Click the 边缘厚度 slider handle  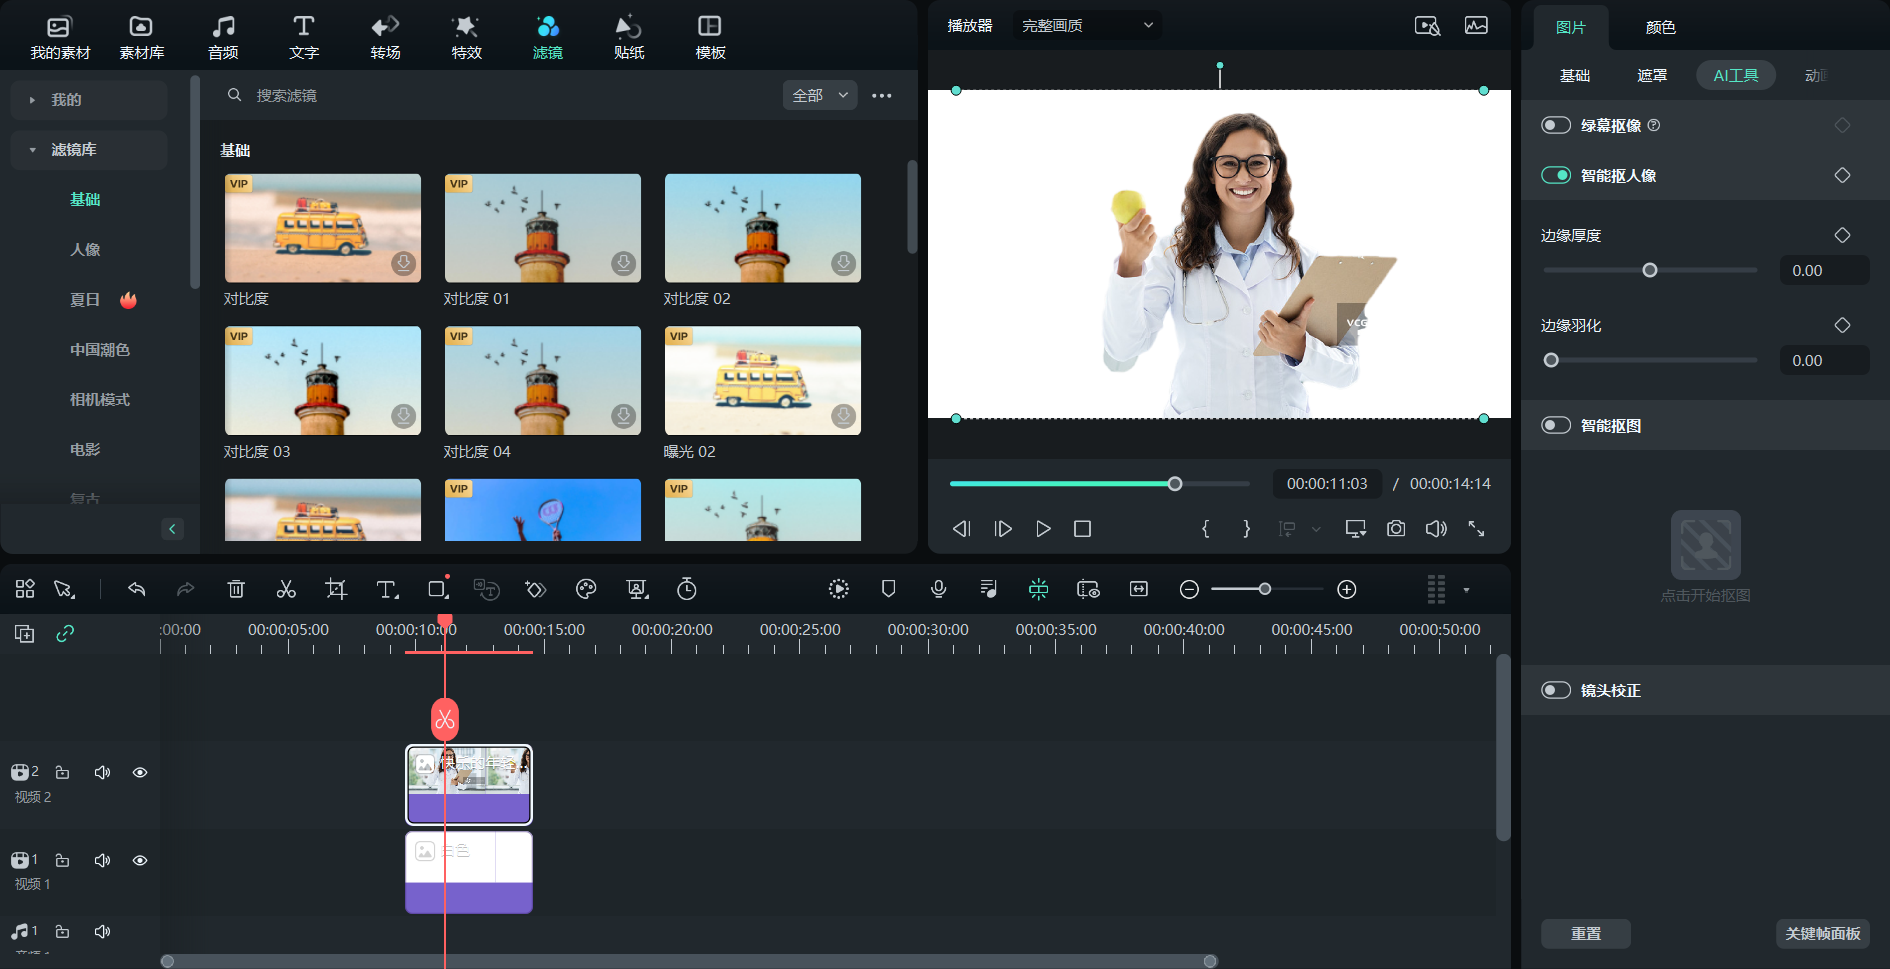[x=1650, y=270]
